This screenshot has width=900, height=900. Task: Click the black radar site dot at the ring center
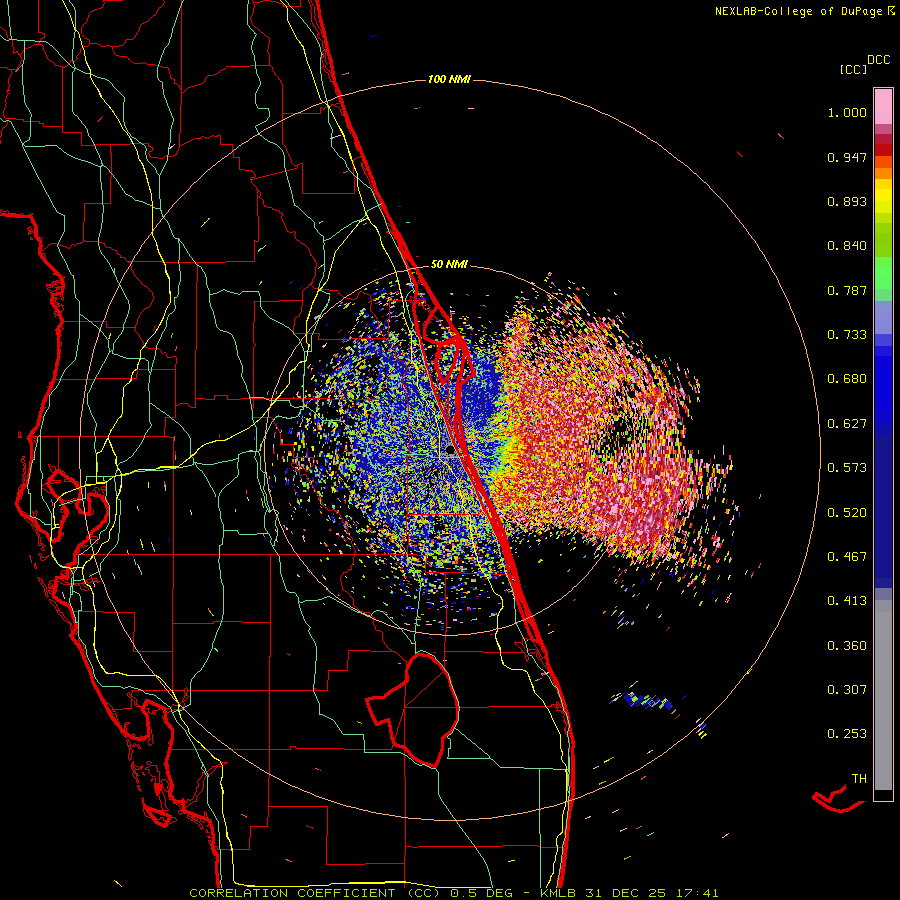[450, 450]
